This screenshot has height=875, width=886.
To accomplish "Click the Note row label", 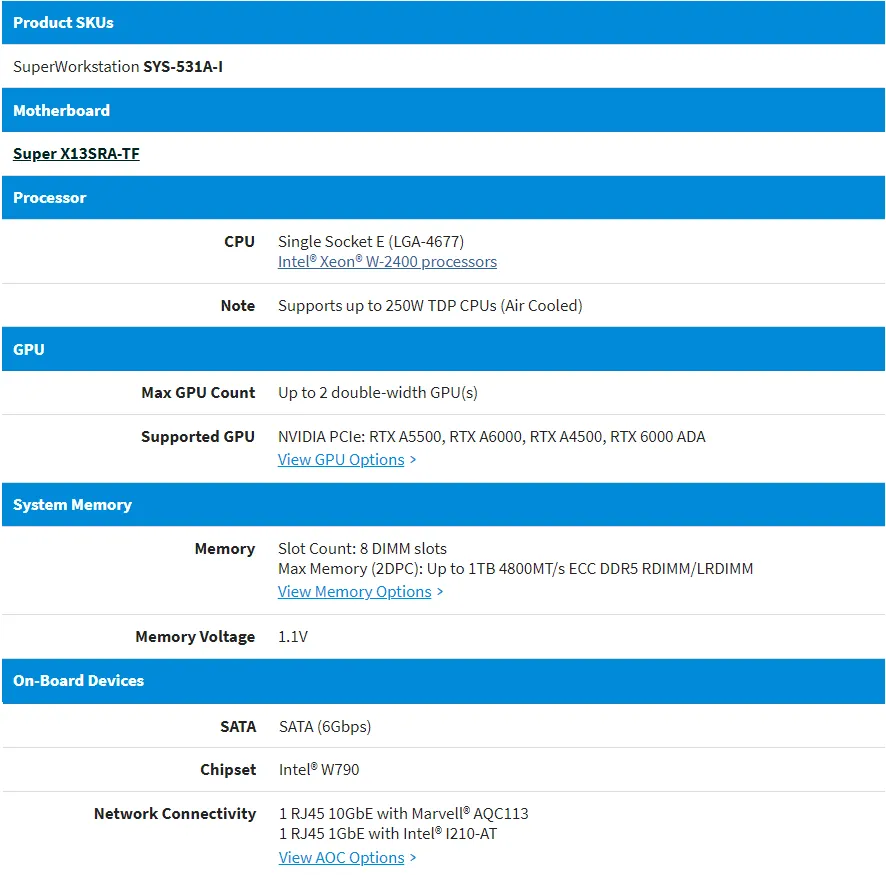I will coord(238,306).
